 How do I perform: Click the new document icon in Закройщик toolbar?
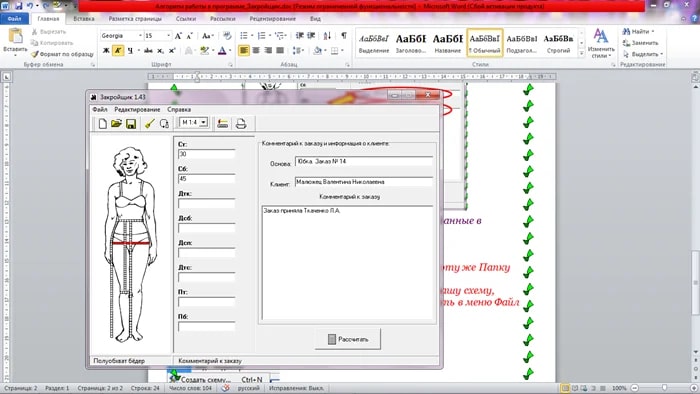click(103, 124)
